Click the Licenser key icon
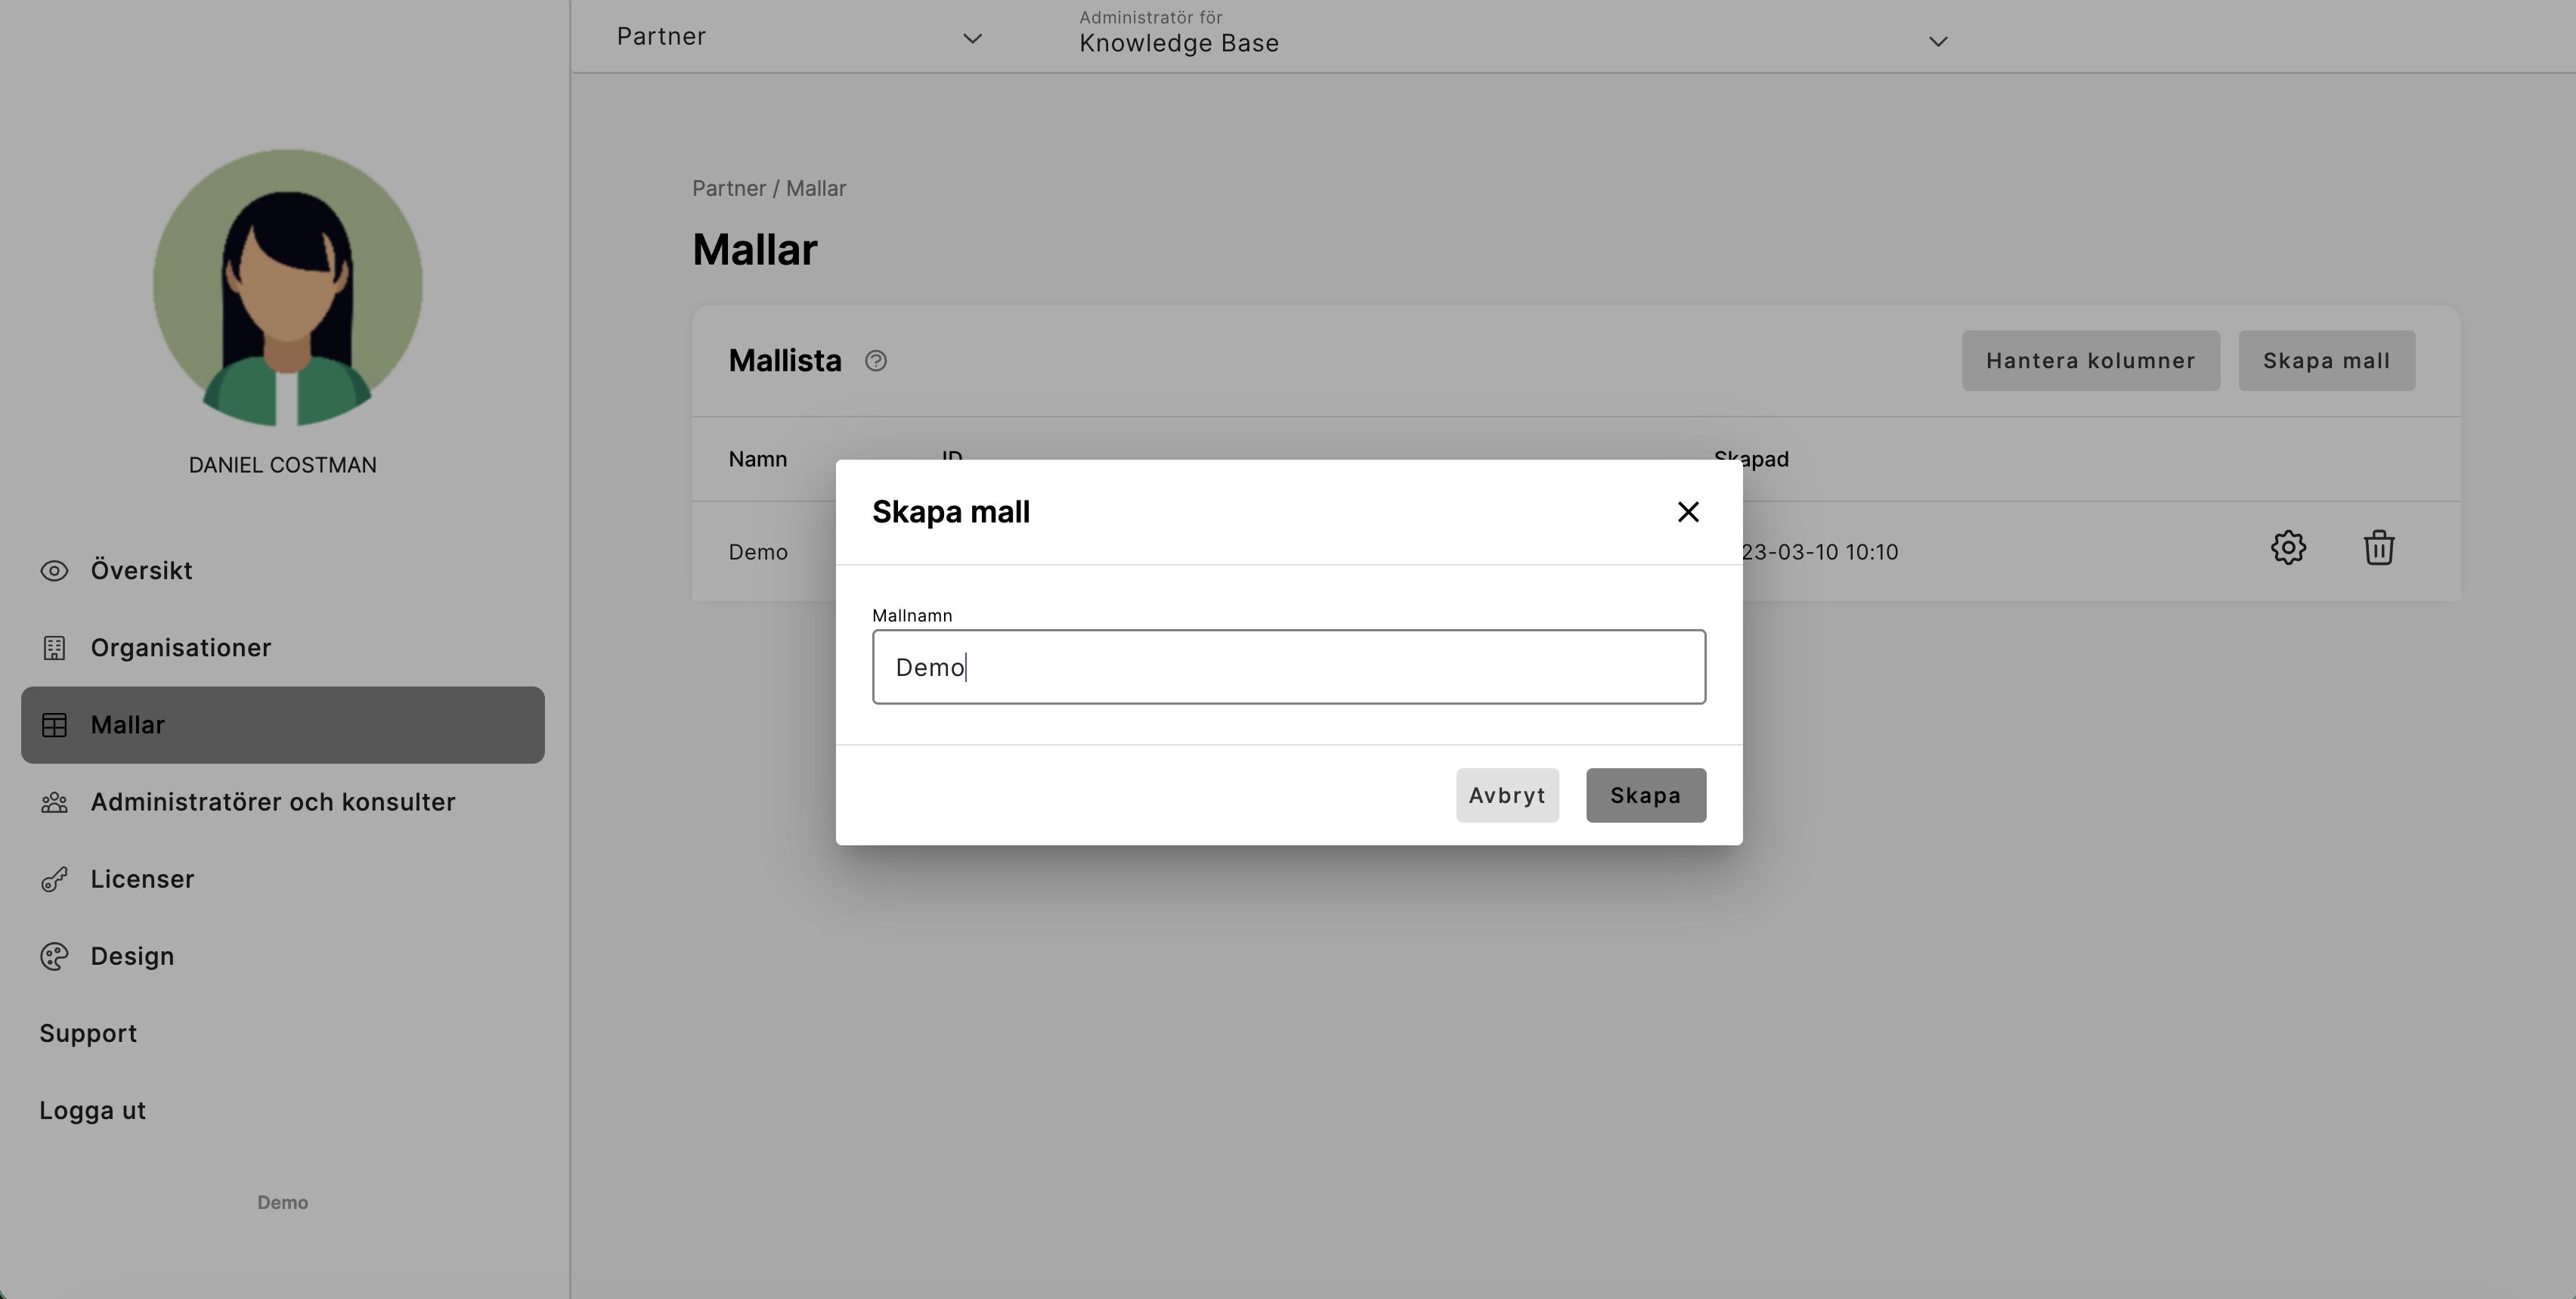The width and height of the screenshot is (2576, 1299). (x=54, y=879)
